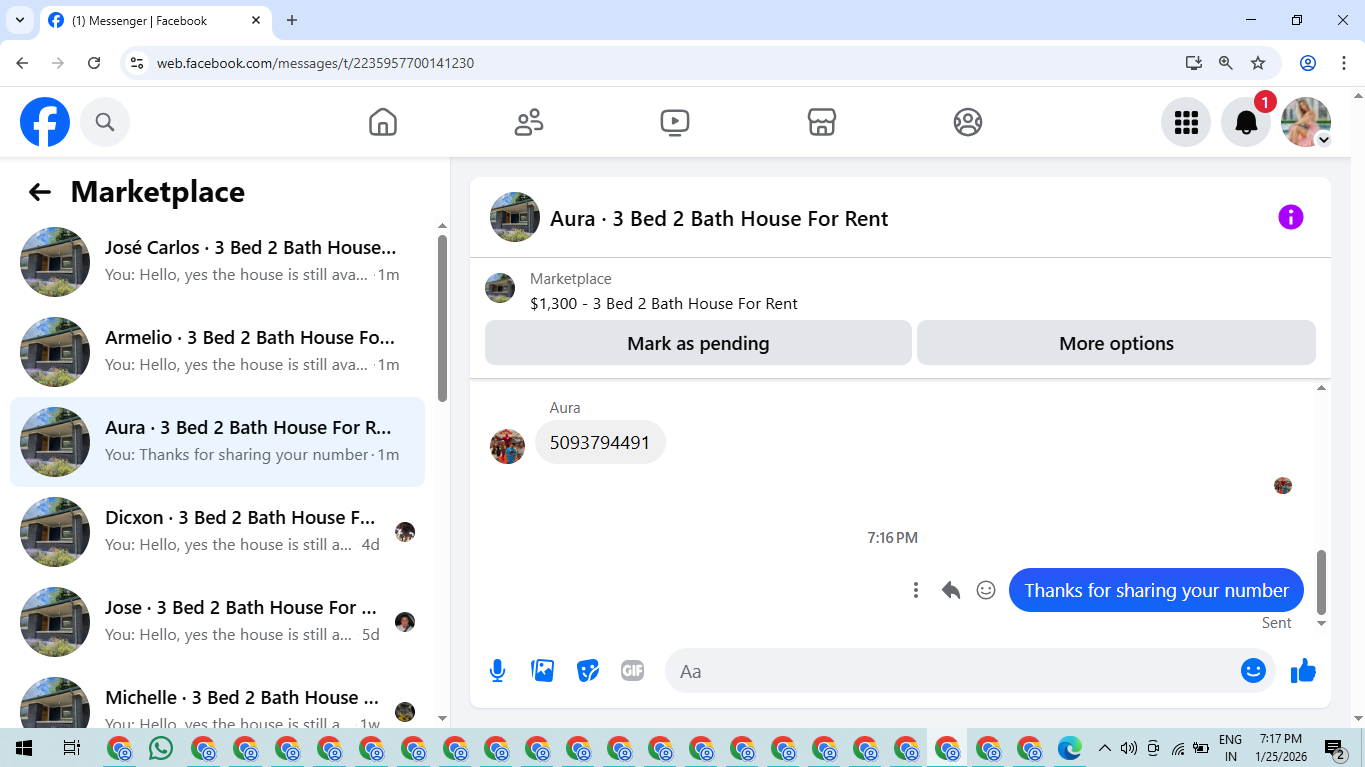Click Aura's avatar beside the phone number
The width and height of the screenshot is (1365, 767).
(x=508, y=446)
